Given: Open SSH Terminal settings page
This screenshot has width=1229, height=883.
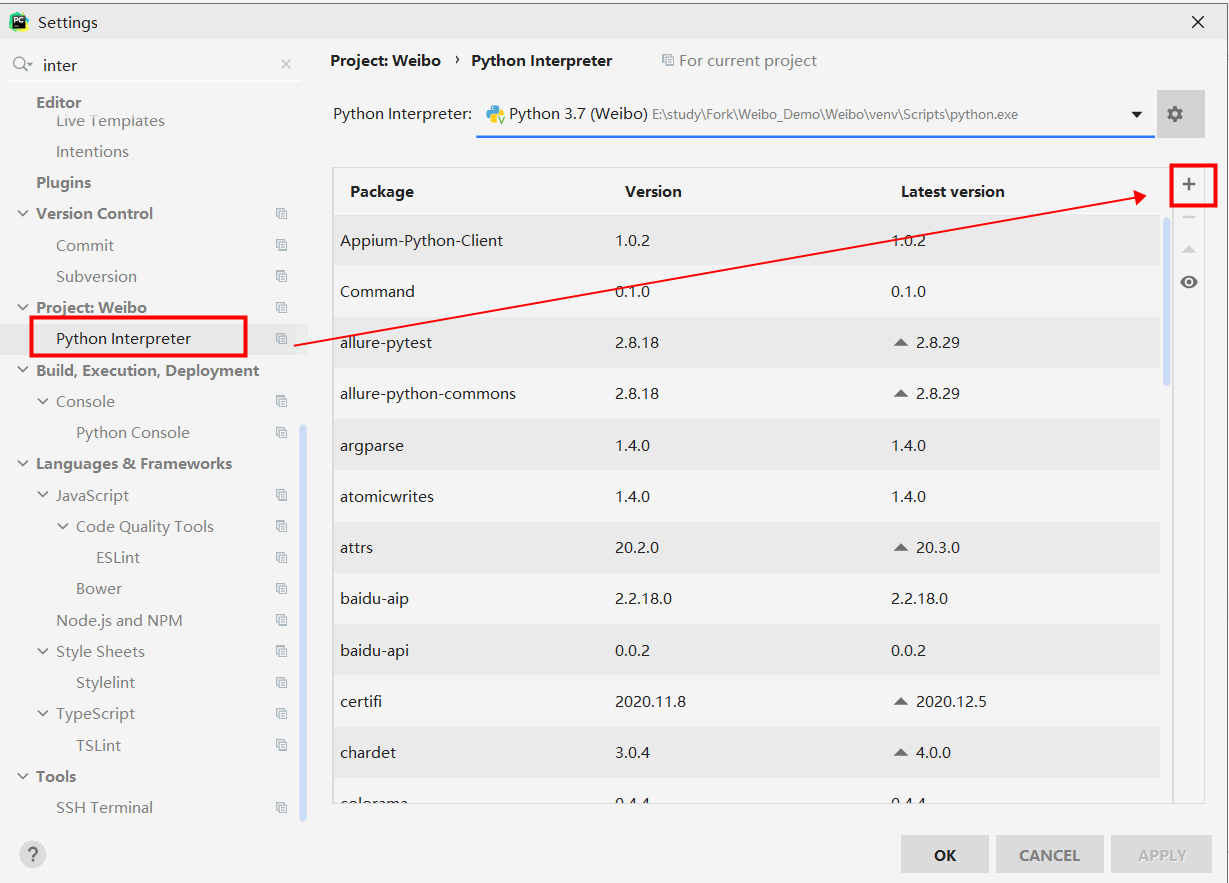Looking at the screenshot, I should 104,808.
